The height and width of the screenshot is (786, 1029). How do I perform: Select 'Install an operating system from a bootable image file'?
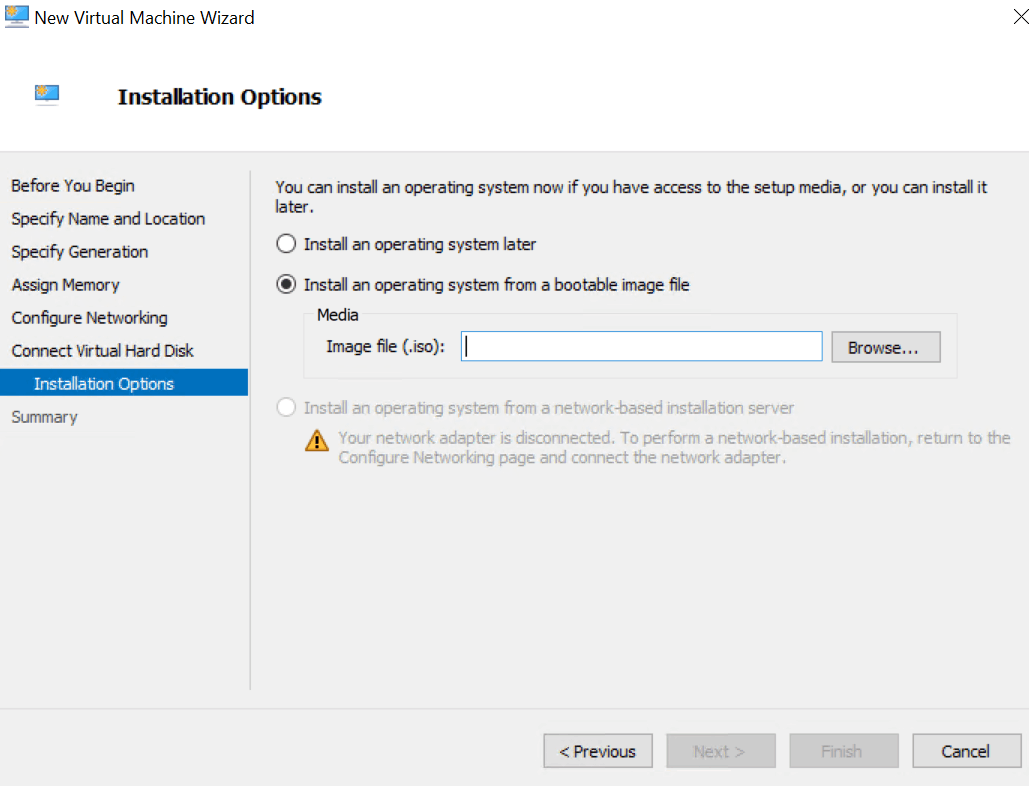coord(285,283)
